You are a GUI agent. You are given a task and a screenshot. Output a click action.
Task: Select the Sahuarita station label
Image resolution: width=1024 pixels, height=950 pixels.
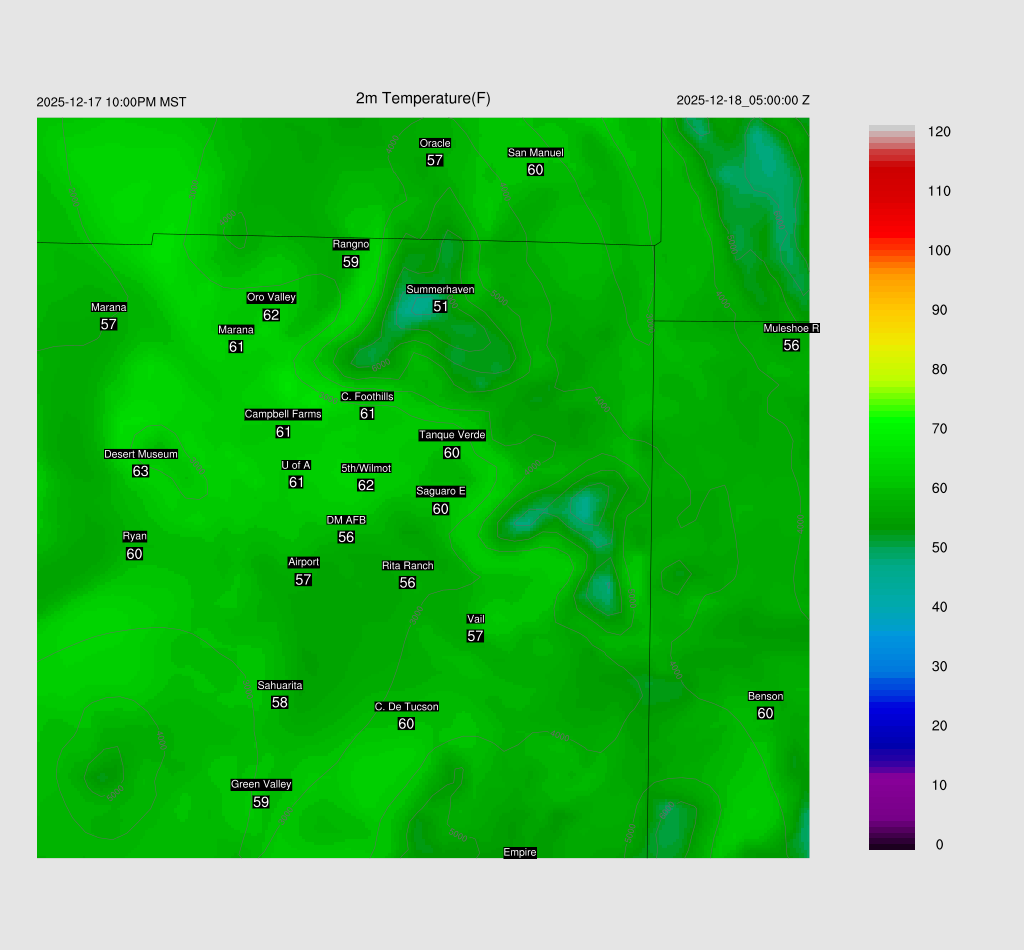tap(280, 686)
